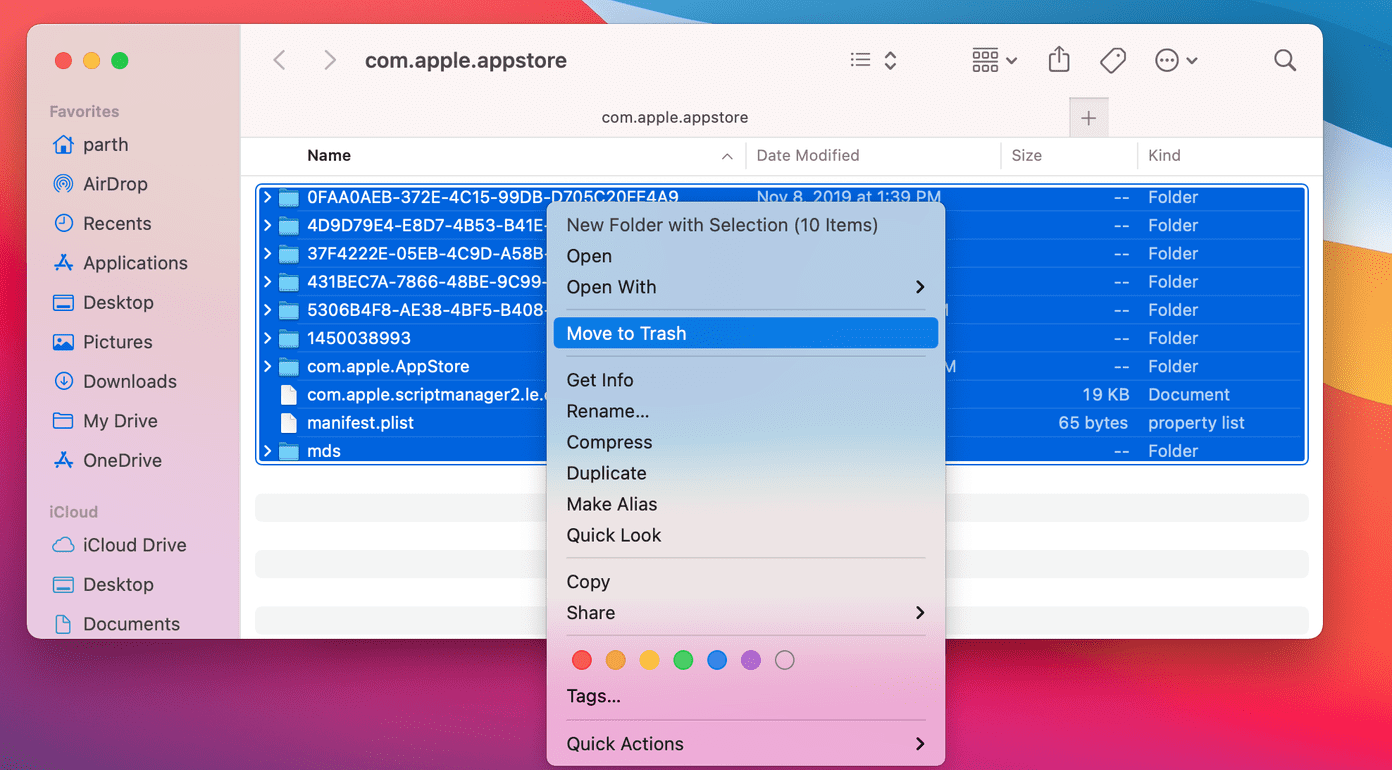Select the com.apple.appstore tab
Screen dimensions: 1392x770
[x=675, y=117]
